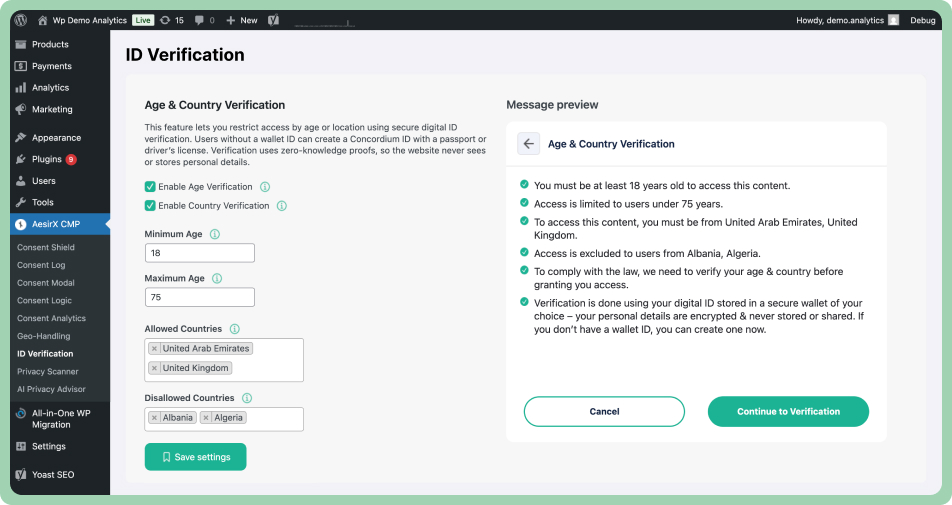This screenshot has height=505, width=952.
Task: Click info icon next to Allowed Countries
Action: point(235,329)
